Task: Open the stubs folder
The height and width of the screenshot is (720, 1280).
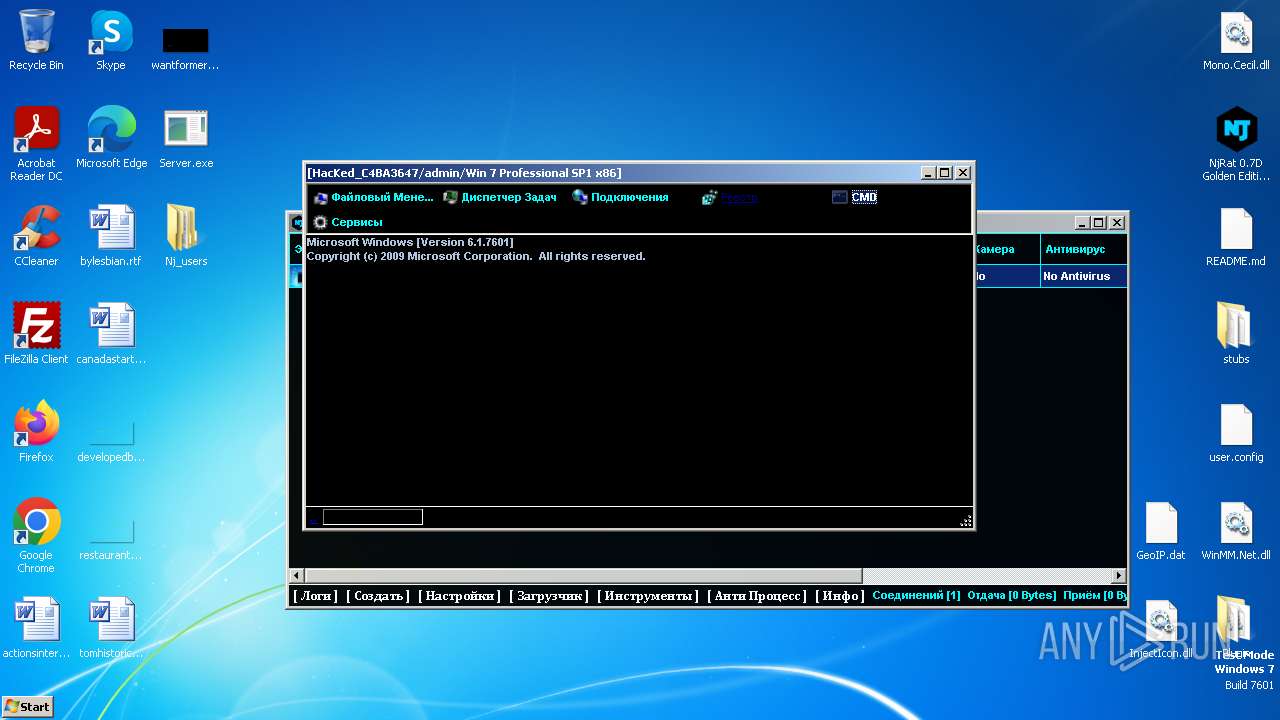Action: coord(1236,334)
